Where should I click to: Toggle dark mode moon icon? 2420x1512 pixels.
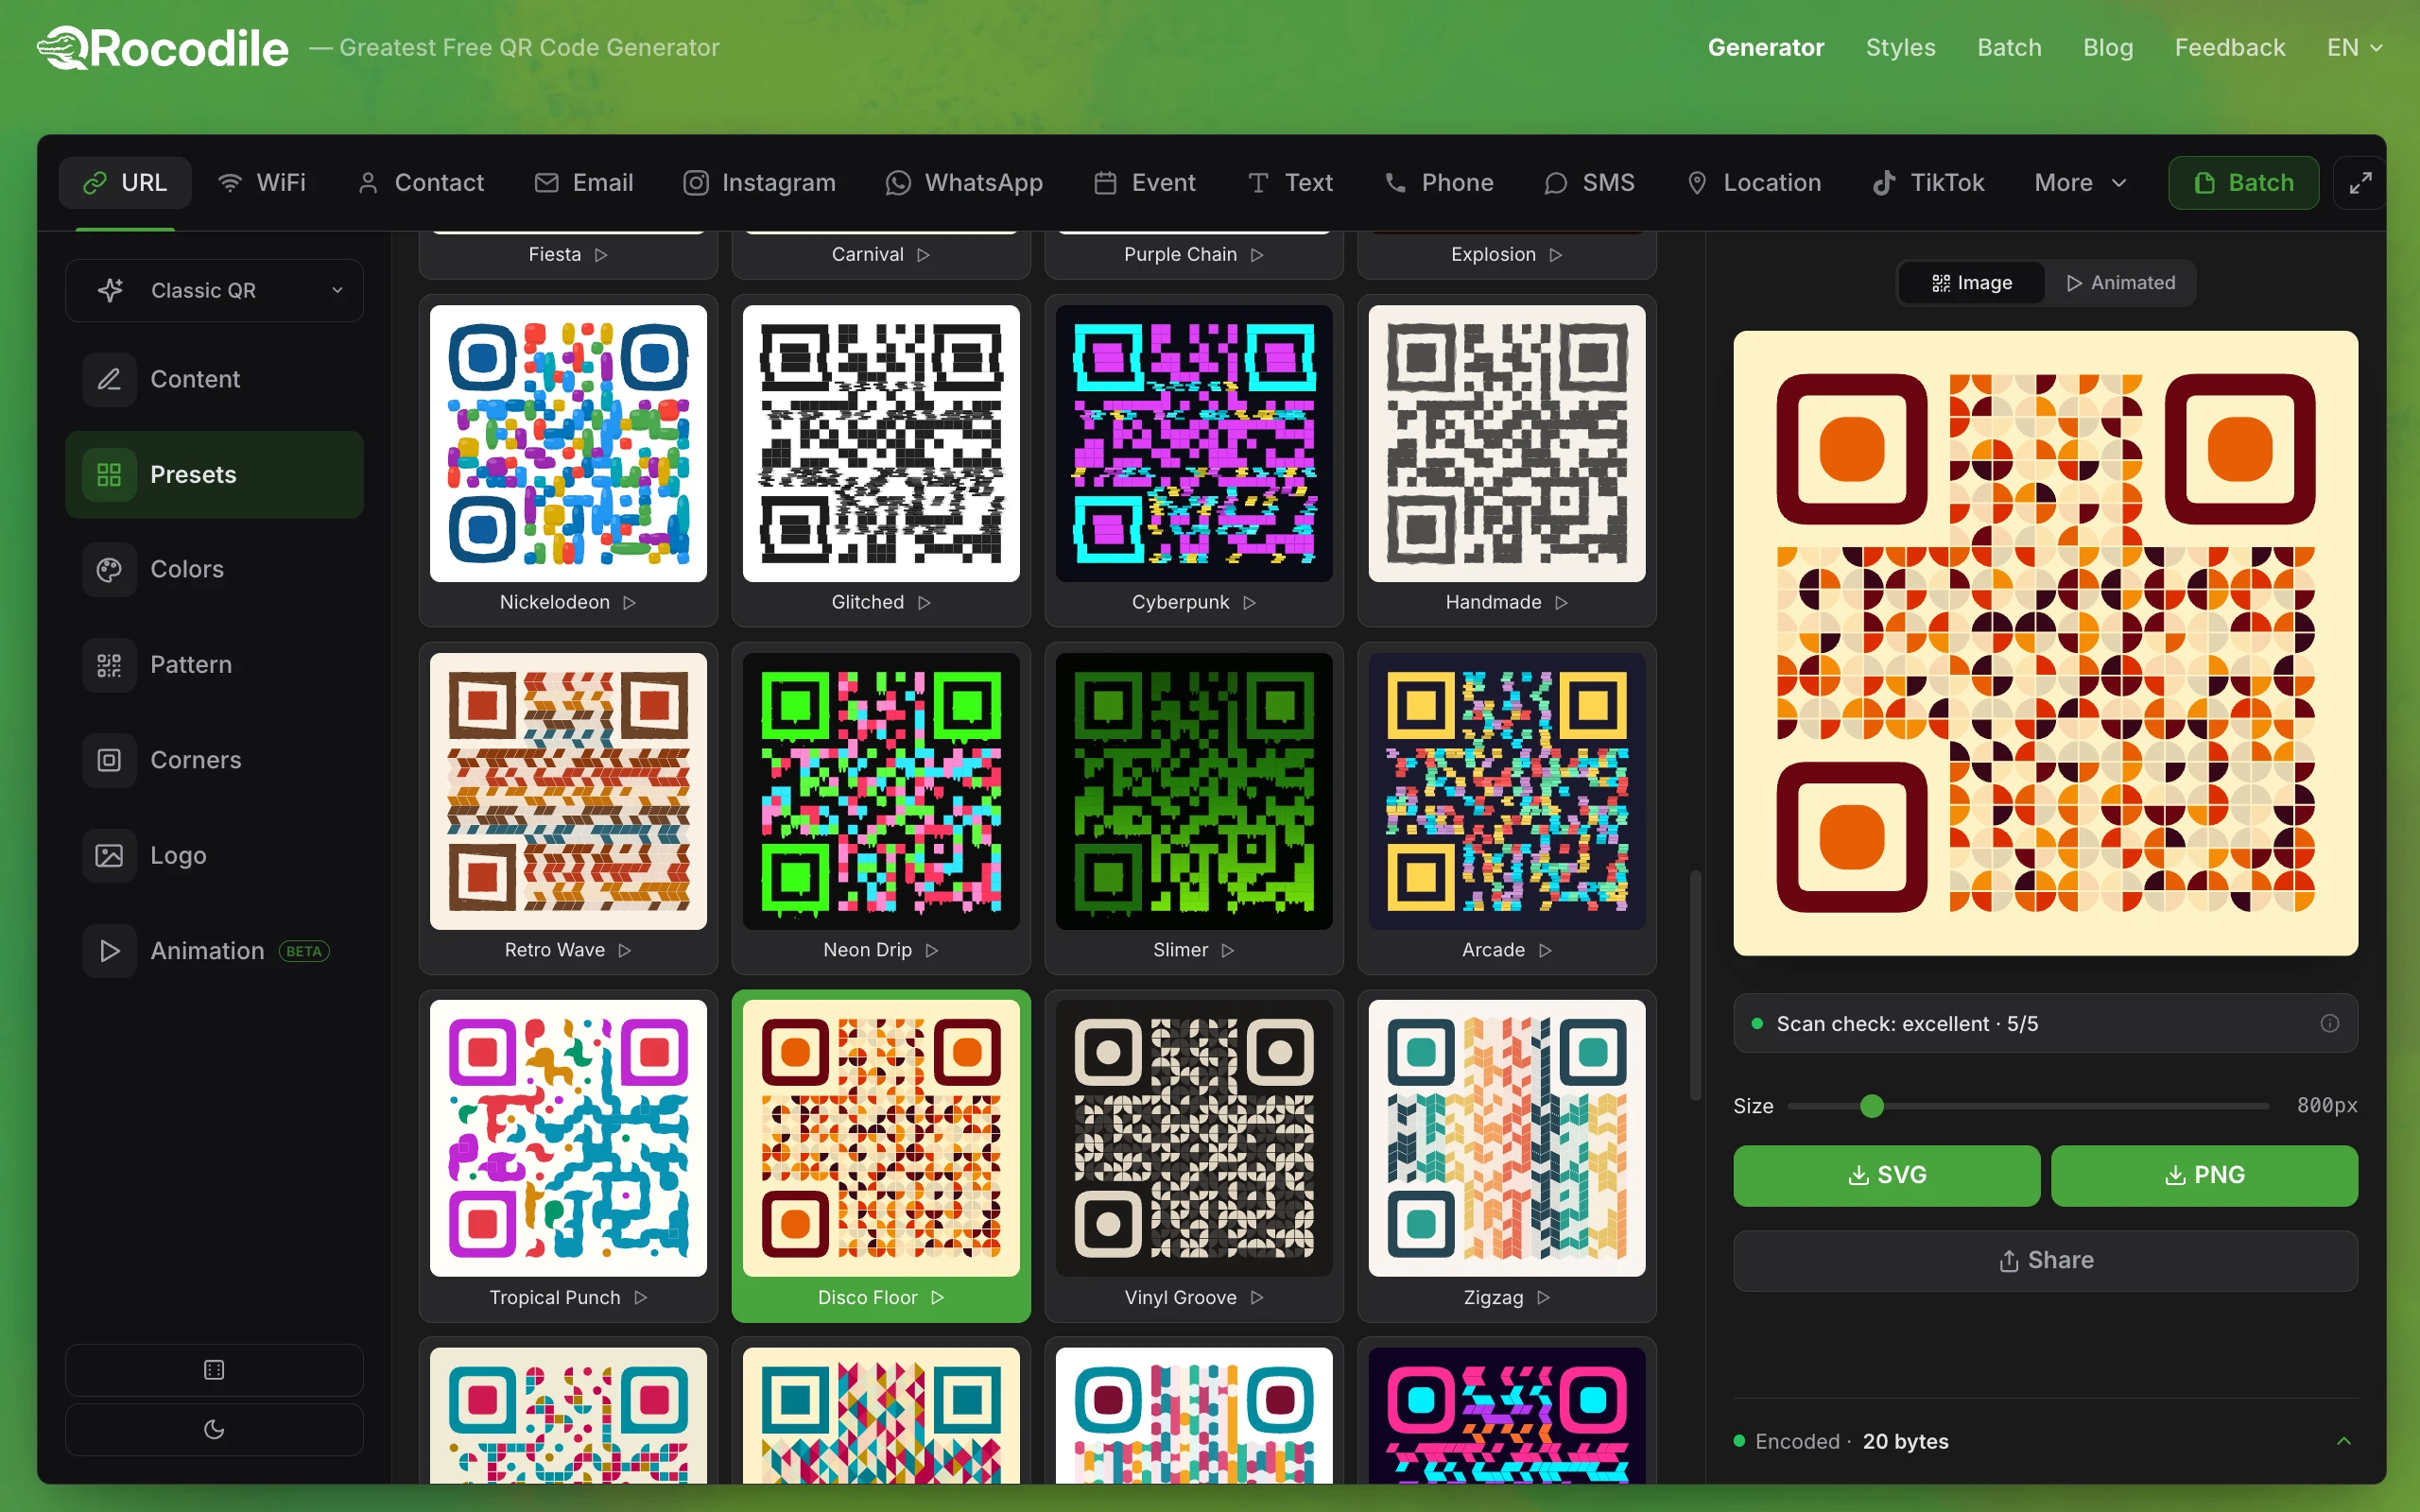click(214, 1429)
